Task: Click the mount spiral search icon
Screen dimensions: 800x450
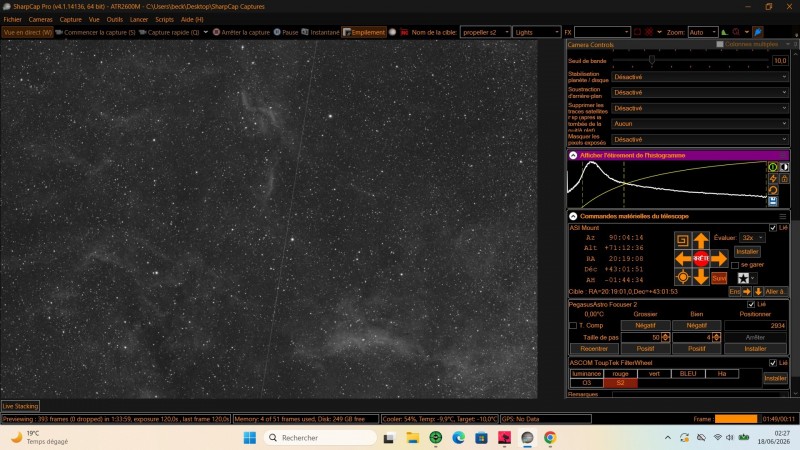Action: click(683, 240)
